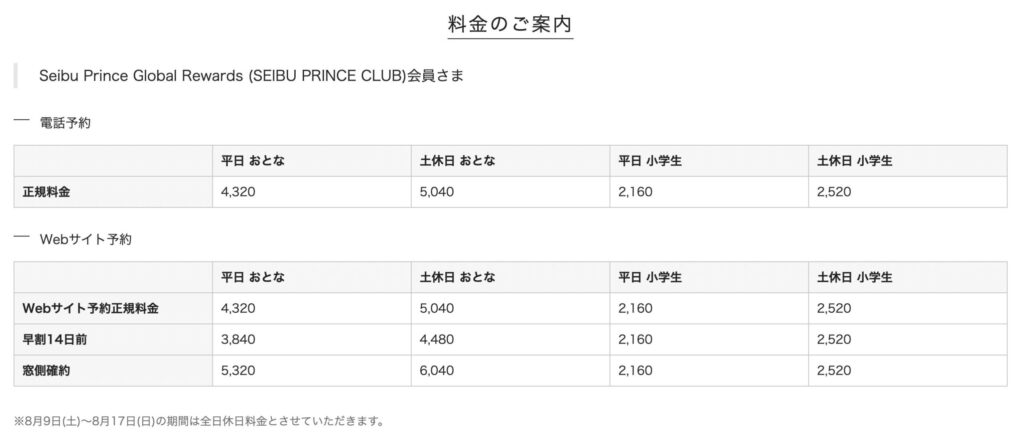
Task: Select the Seibu Prince Global Rewards member heading
Action: (251, 76)
